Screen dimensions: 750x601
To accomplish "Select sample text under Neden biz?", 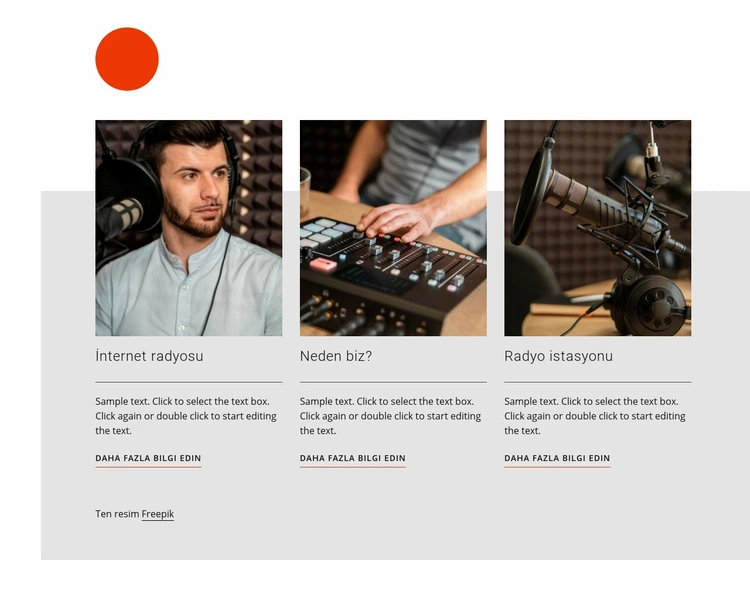I will point(390,416).
